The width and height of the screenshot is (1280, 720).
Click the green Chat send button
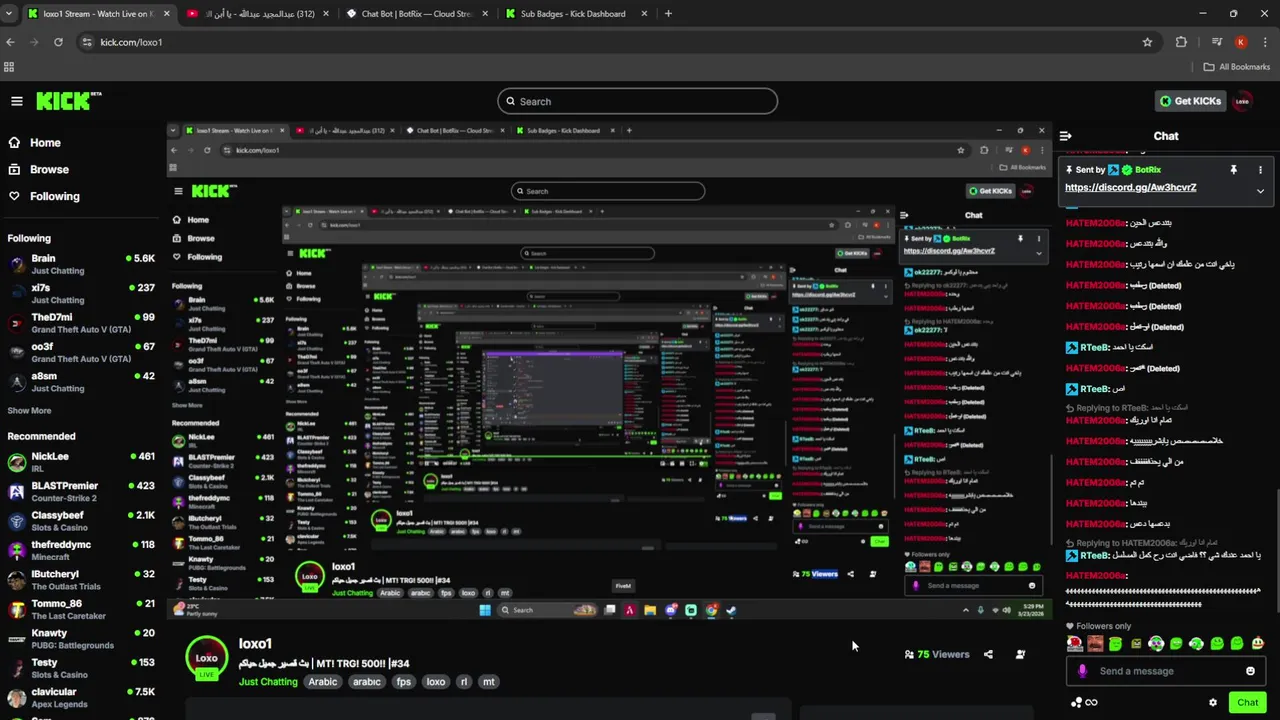coord(1247,703)
